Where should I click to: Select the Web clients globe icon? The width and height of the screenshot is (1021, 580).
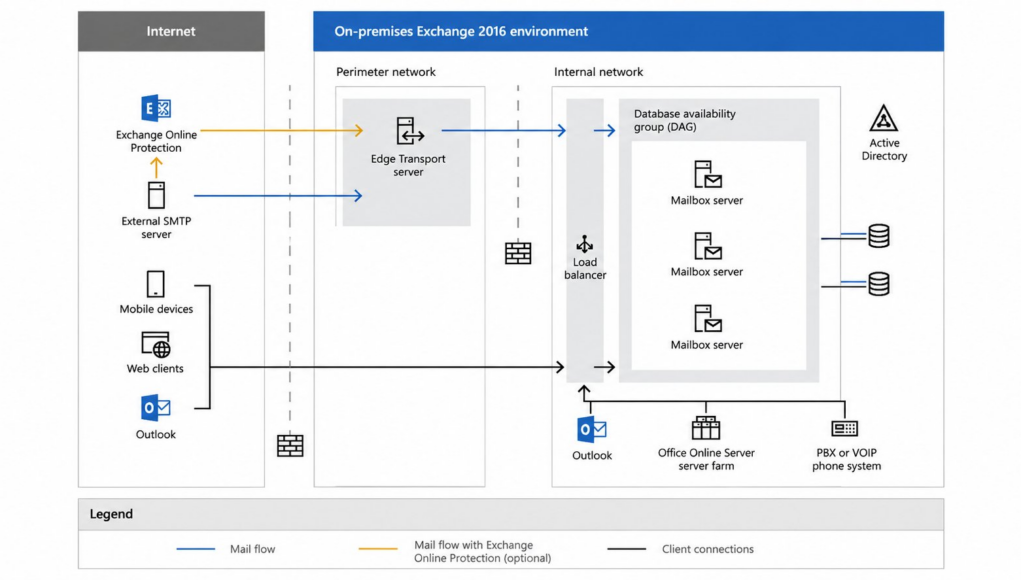pyautogui.click(x=156, y=344)
